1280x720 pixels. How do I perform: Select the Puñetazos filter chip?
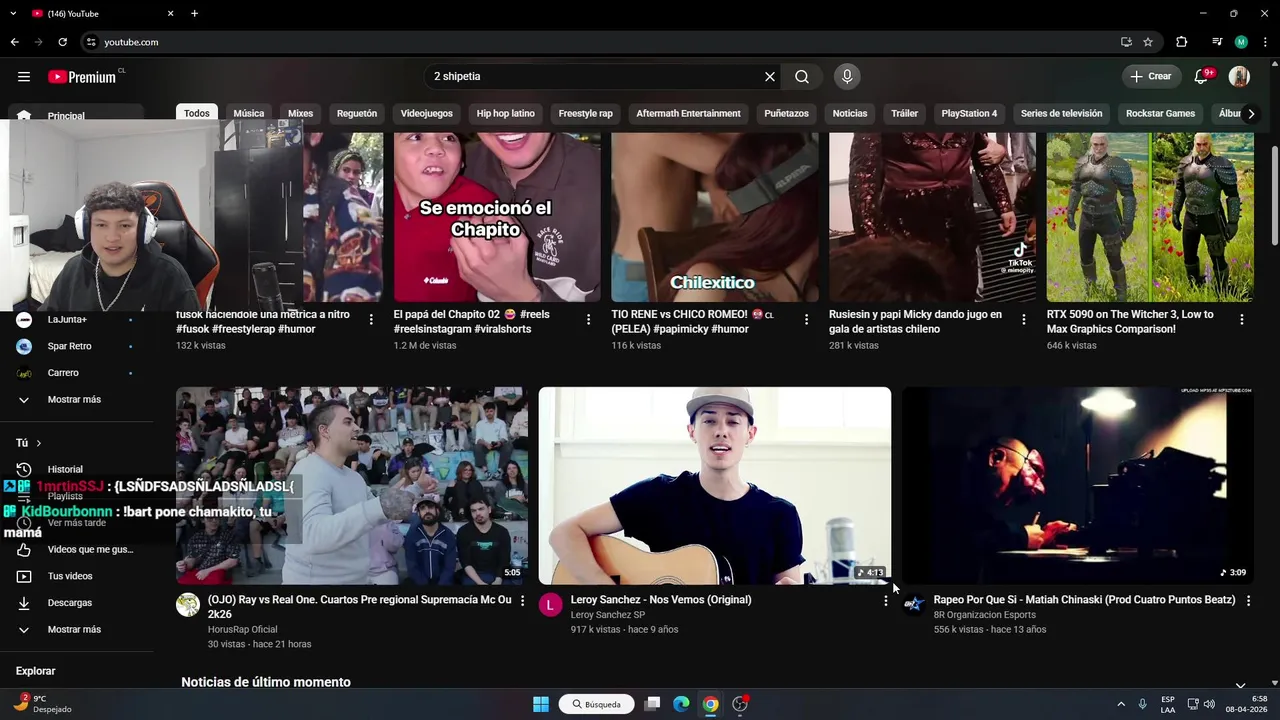787,114
